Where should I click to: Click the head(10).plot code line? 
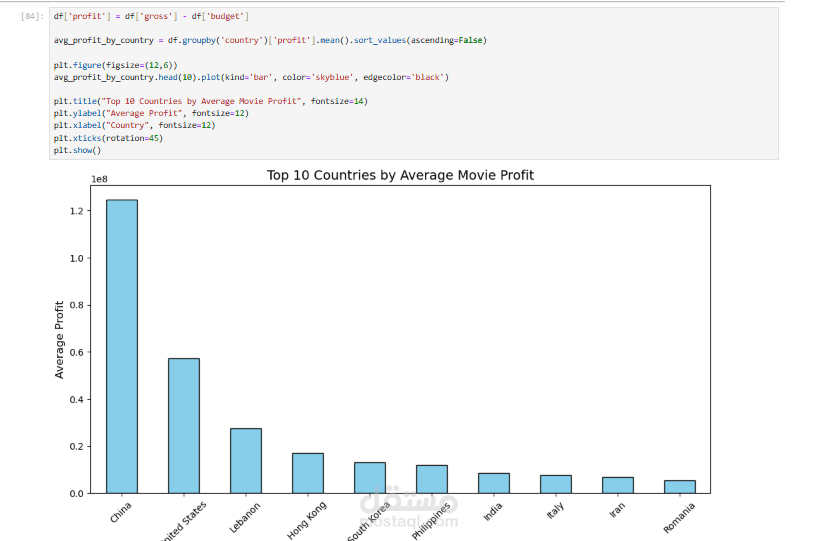click(x=251, y=77)
